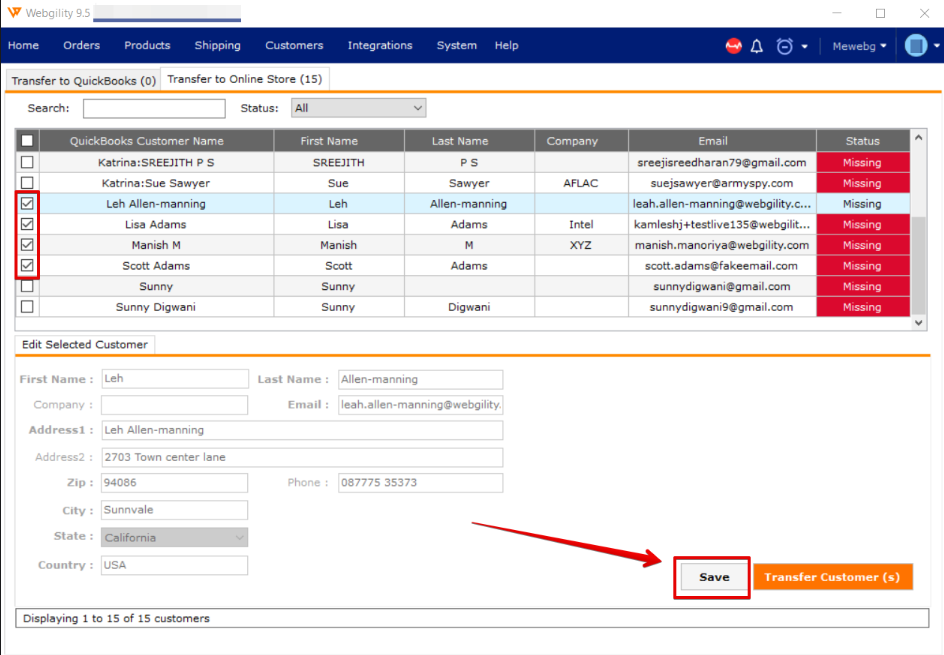
Task: Sort by Status column header
Action: click(x=863, y=141)
